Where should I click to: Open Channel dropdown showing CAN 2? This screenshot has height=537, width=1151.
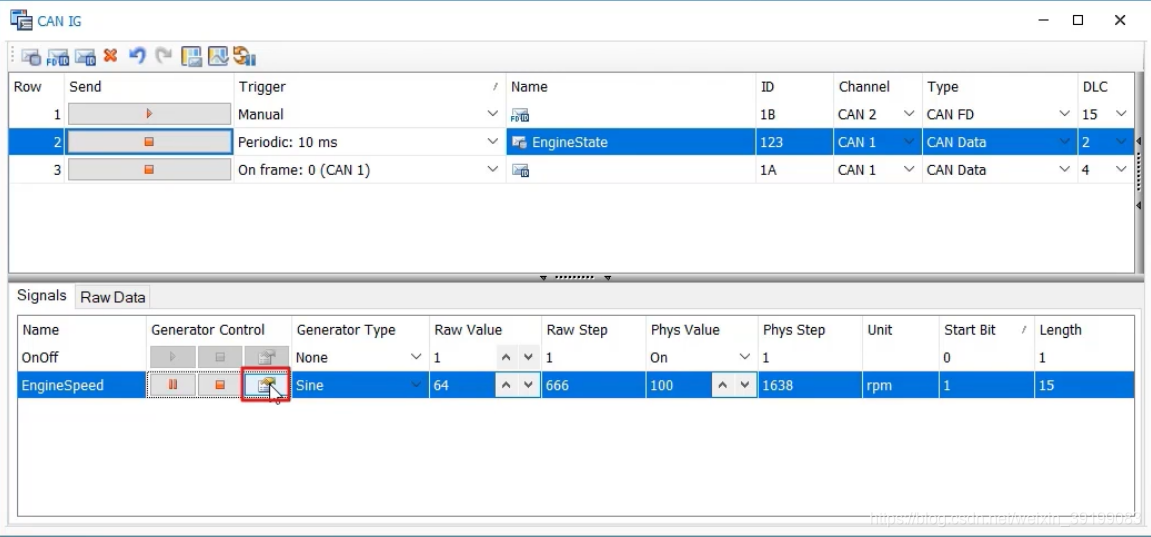click(x=909, y=114)
